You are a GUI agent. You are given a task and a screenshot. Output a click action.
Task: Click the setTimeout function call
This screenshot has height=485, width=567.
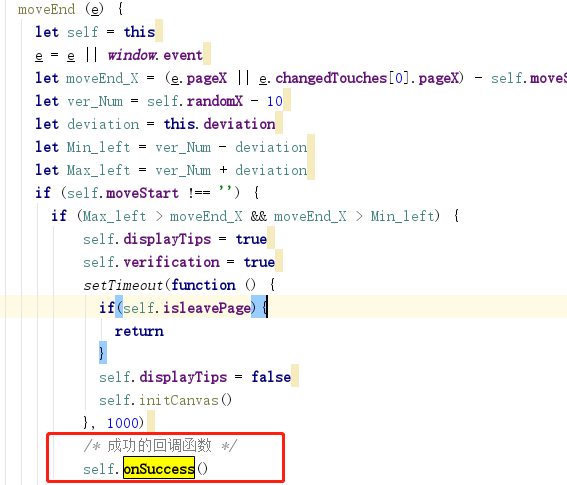point(124,285)
